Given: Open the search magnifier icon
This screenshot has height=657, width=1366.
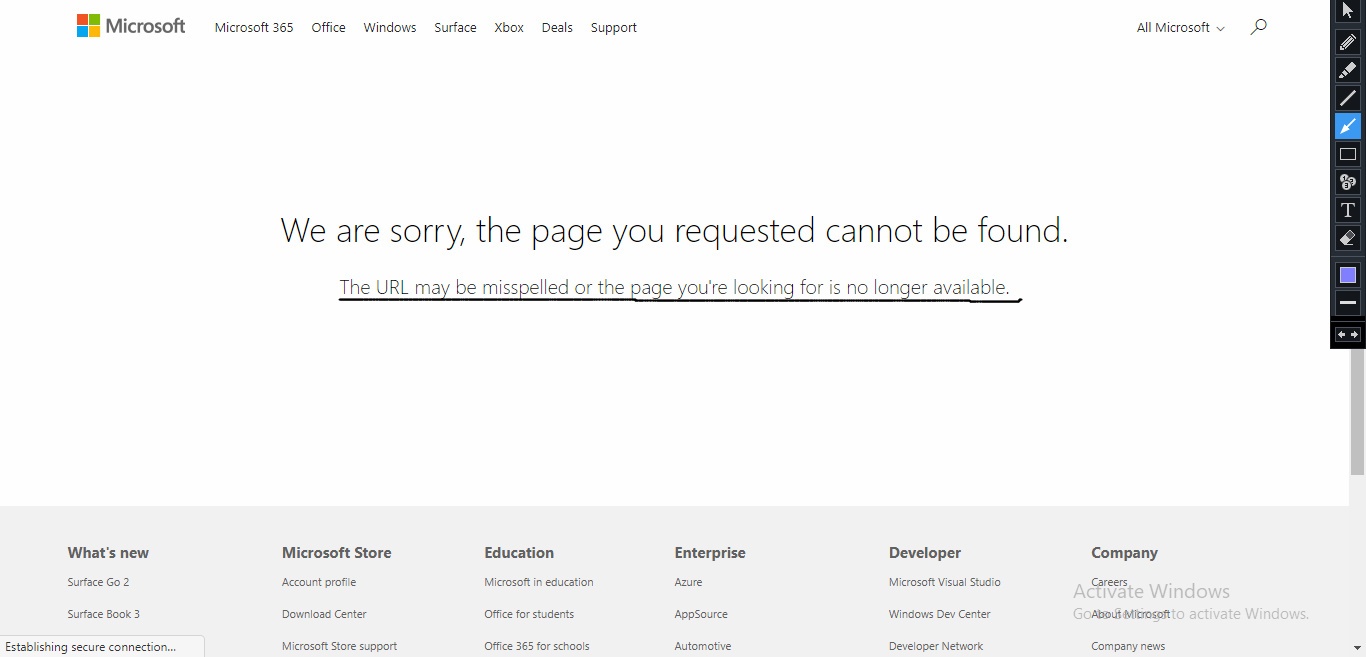Looking at the screenshot, I should 1258,27.
